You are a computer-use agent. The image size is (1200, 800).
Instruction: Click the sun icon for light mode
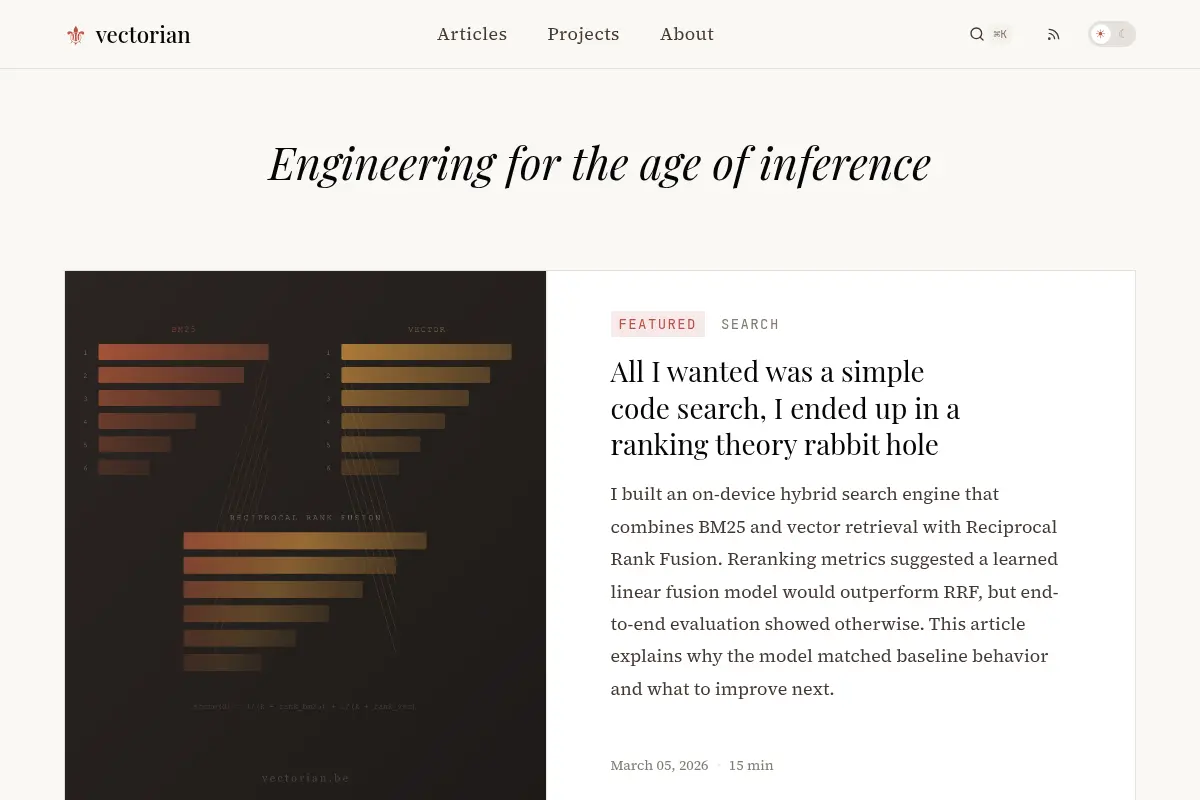coord(1101,34)
